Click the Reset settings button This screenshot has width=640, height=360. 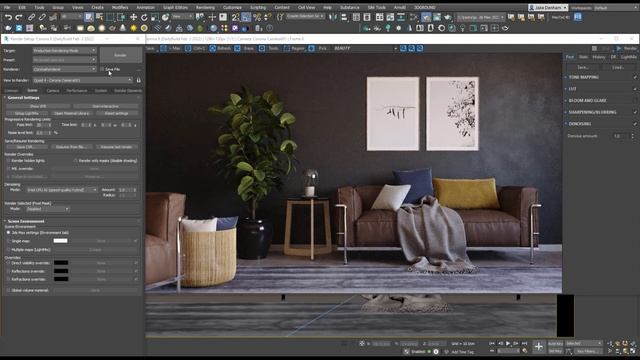(116, 113)
